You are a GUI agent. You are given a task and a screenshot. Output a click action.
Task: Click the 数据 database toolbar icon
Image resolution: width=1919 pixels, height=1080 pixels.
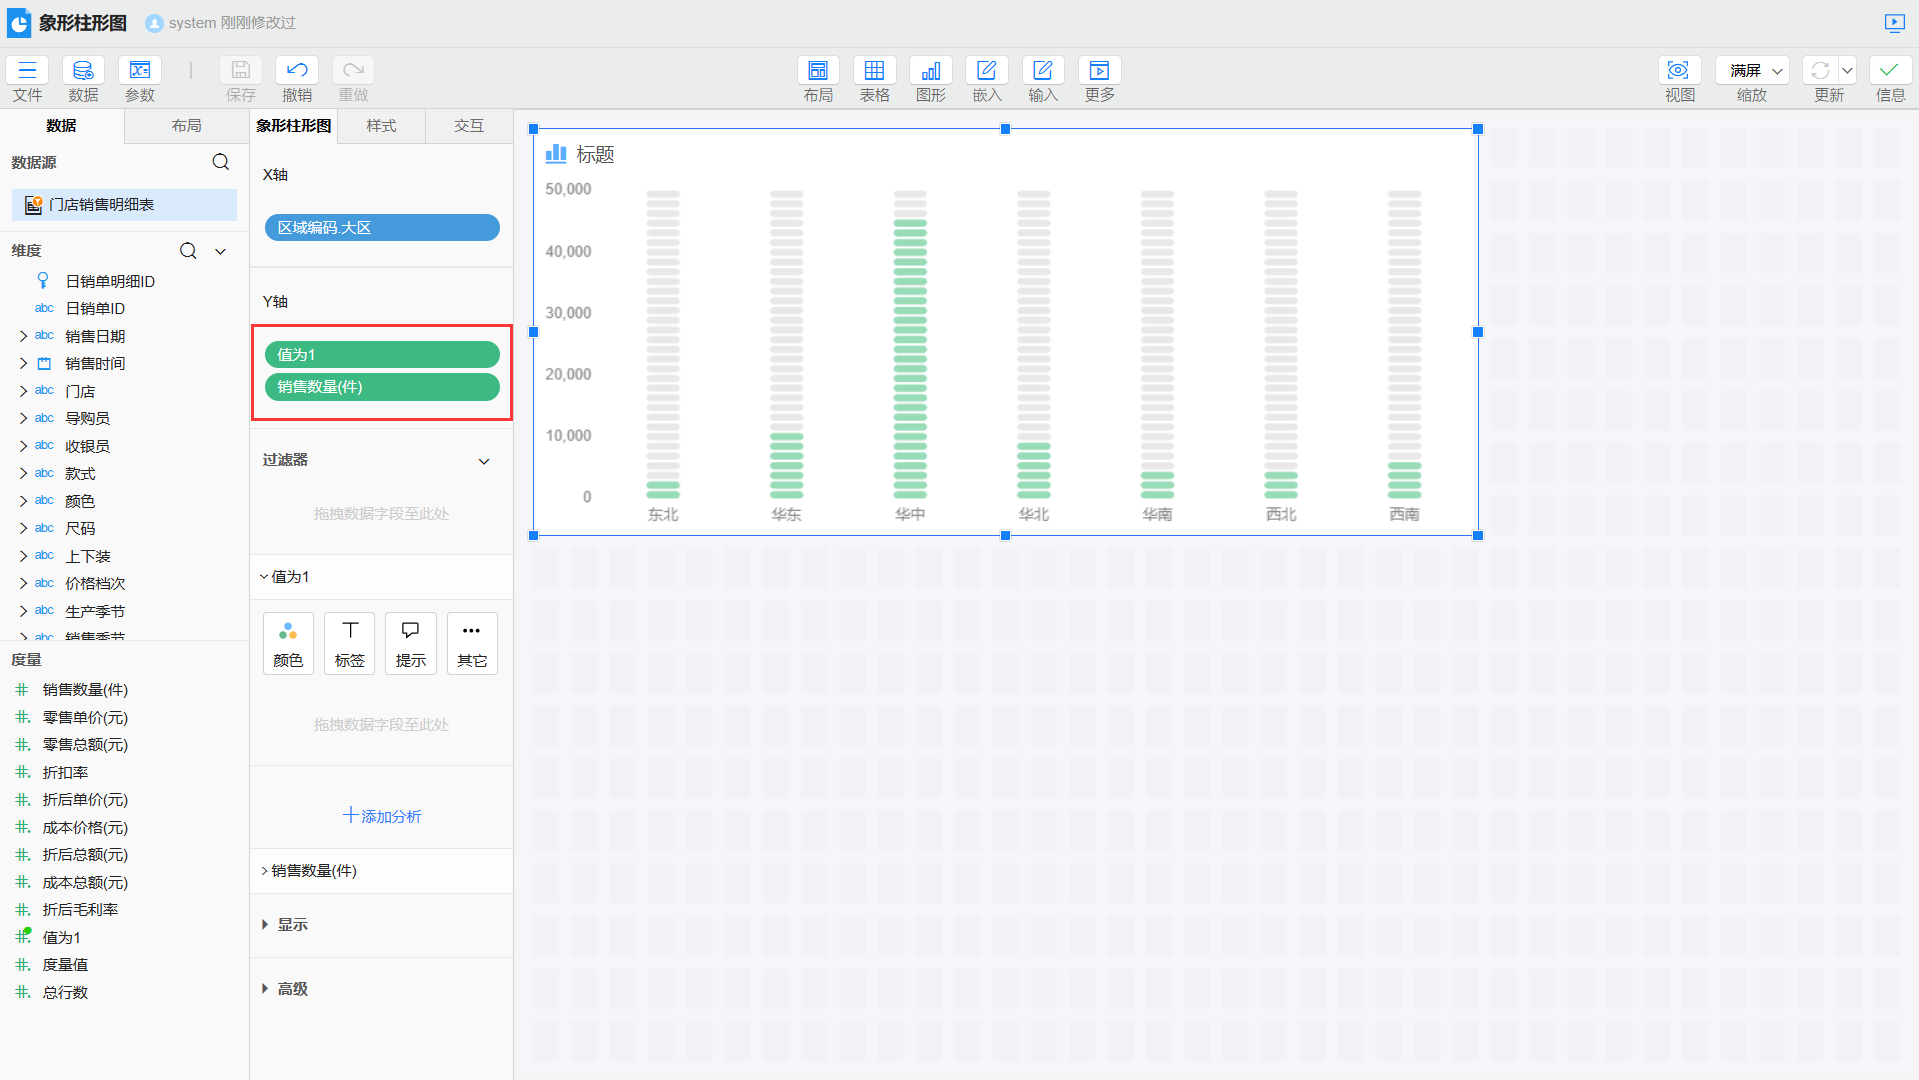click(83, 70)
